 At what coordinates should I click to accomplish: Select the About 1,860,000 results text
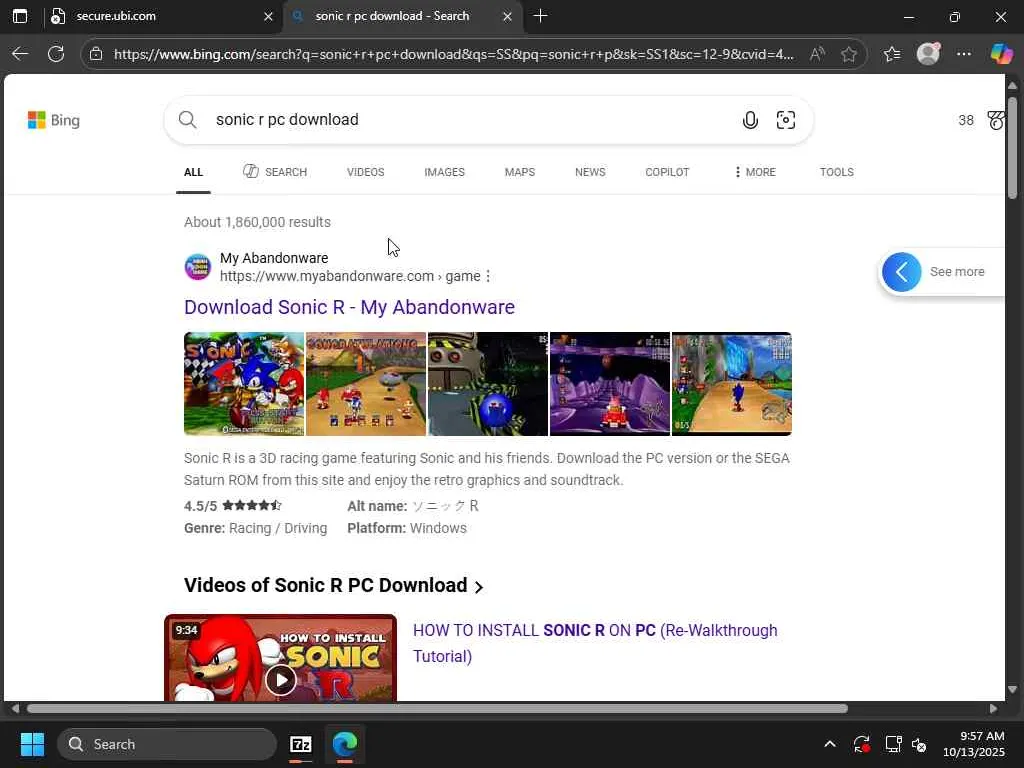[x=257, y=222]
